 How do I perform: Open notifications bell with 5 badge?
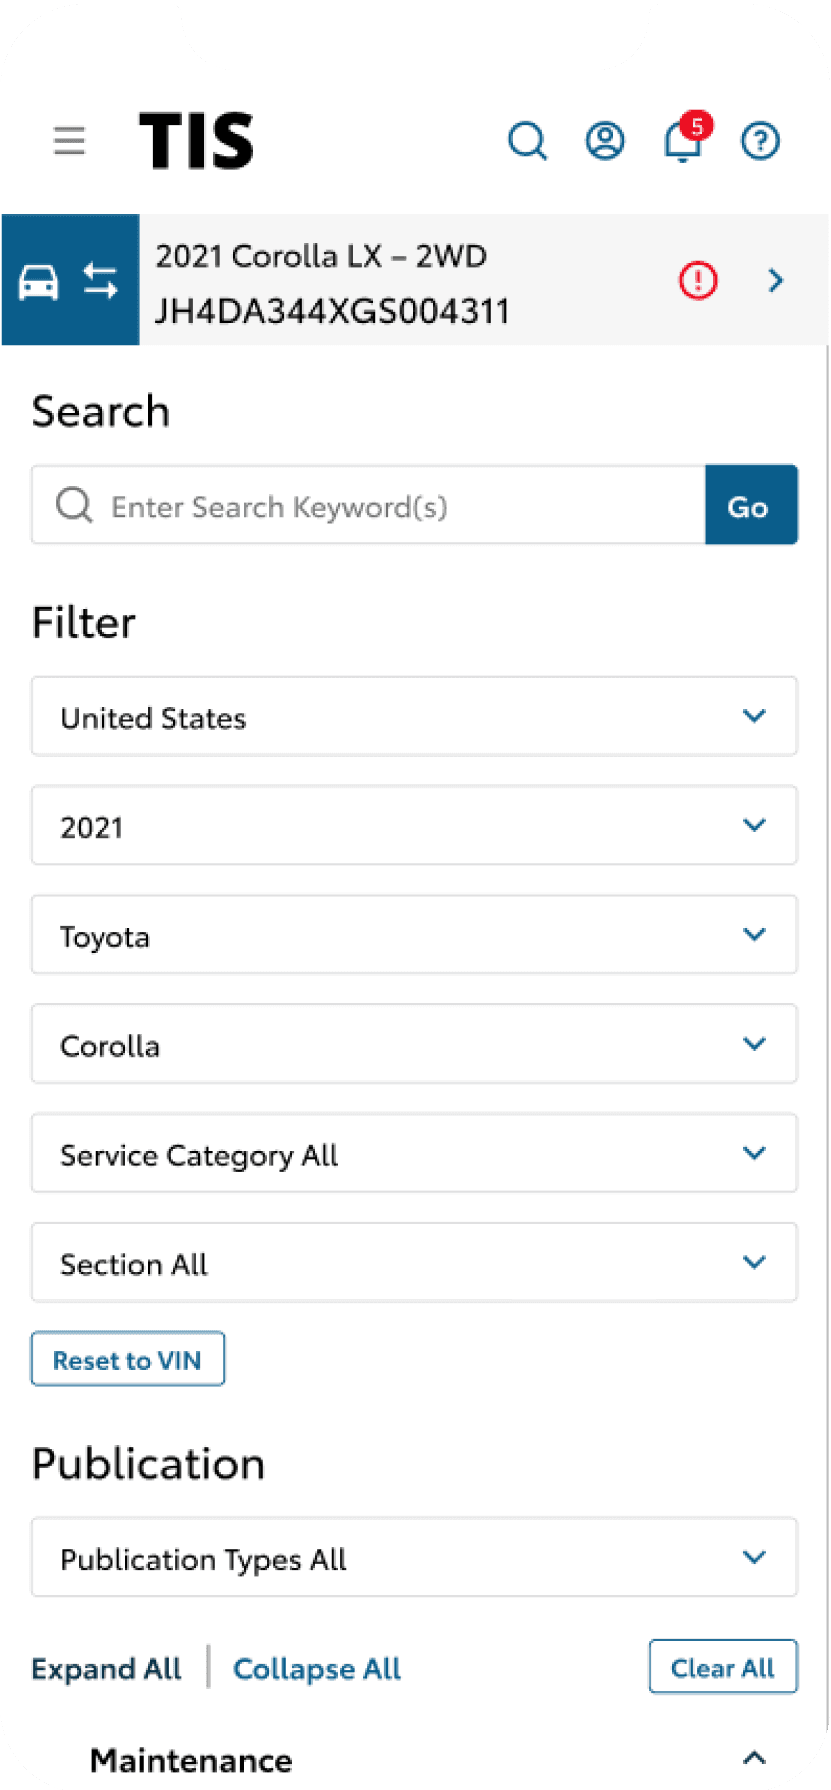pyautogui.click(x=683, y=141)
